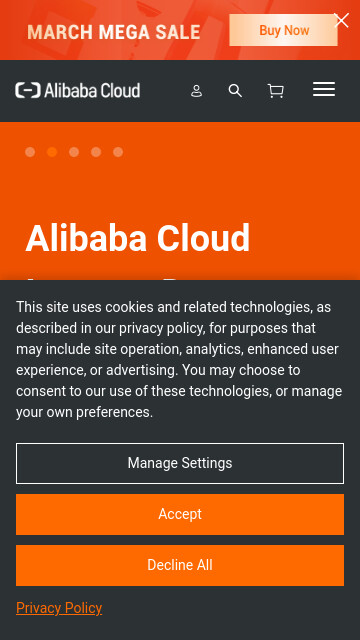This screenshot has height=640, width=360.
Task: Show the fifth carousel slide dot
Action: click(118, 152)
